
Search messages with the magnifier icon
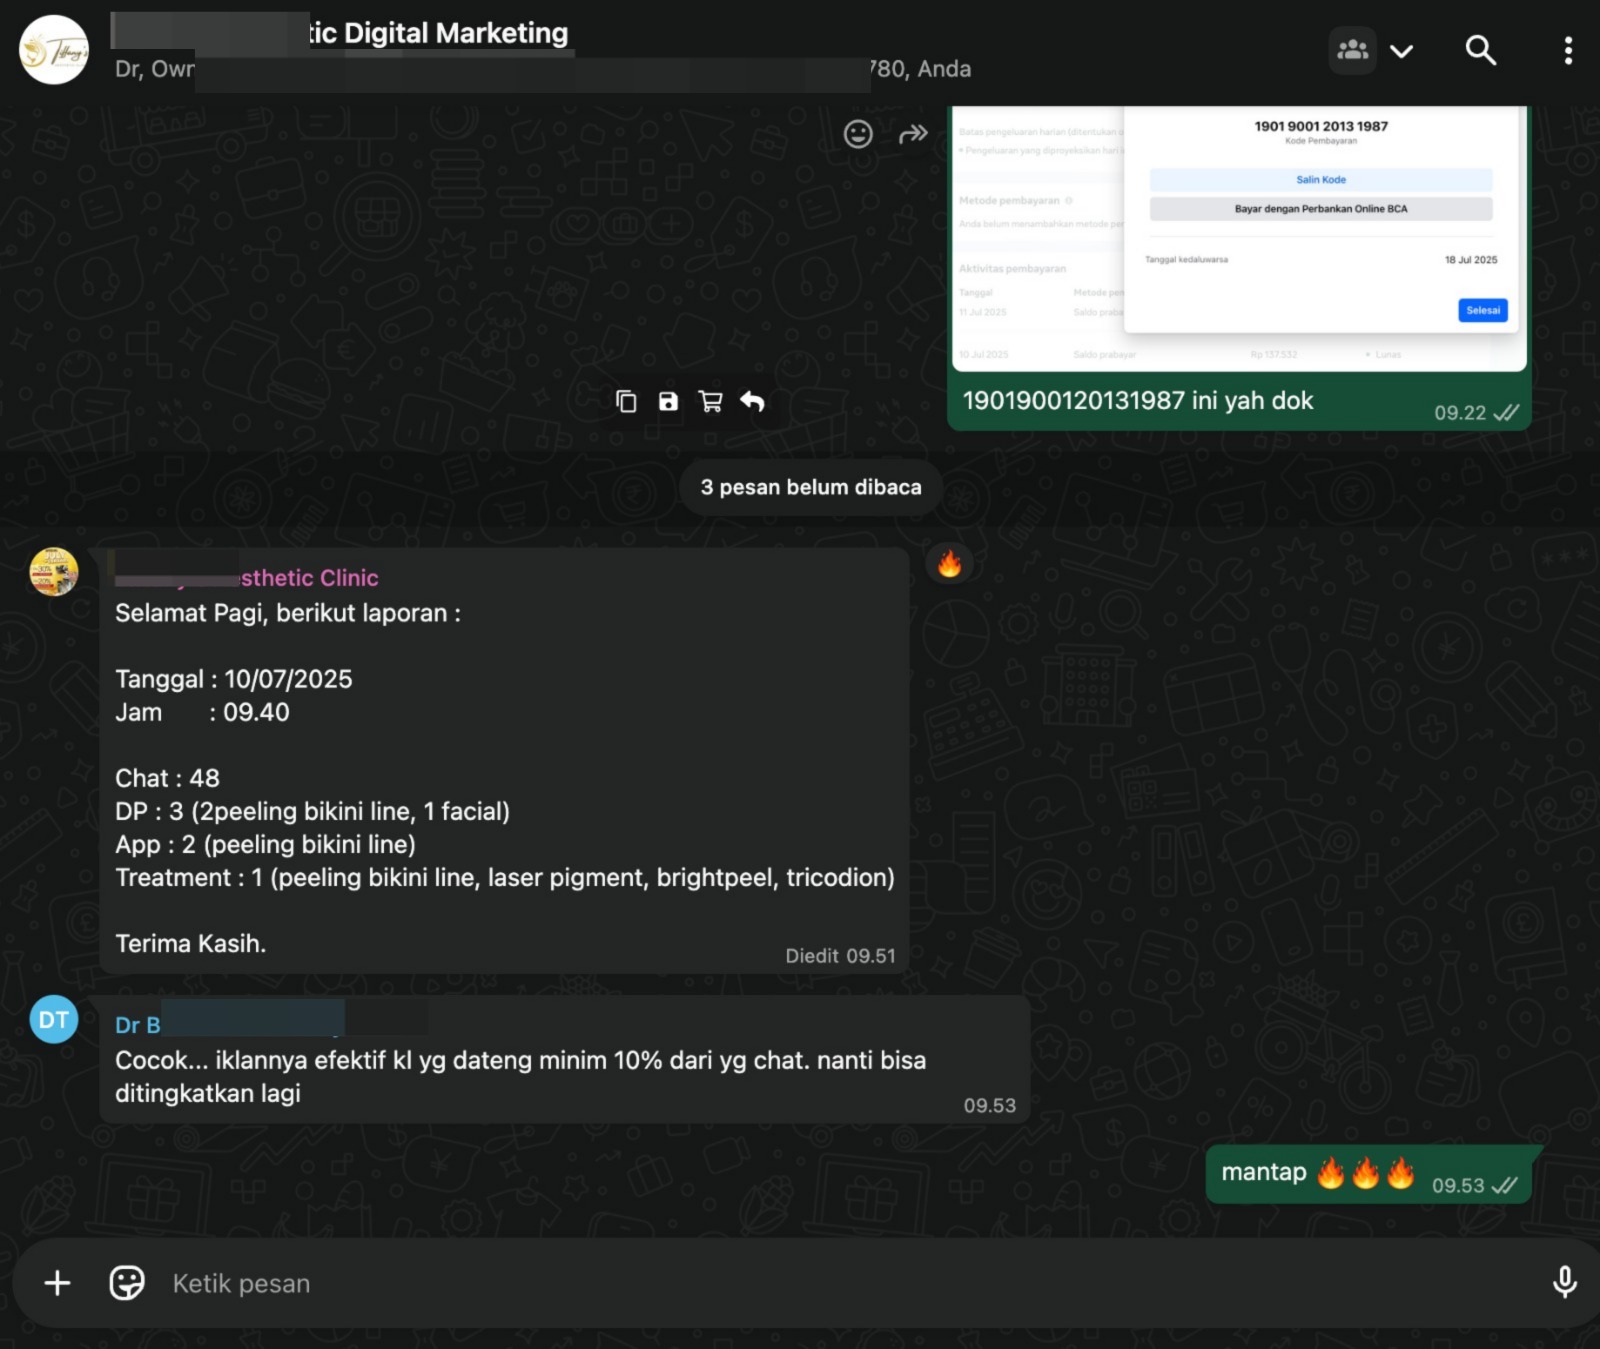click(x=1480, y=50)
